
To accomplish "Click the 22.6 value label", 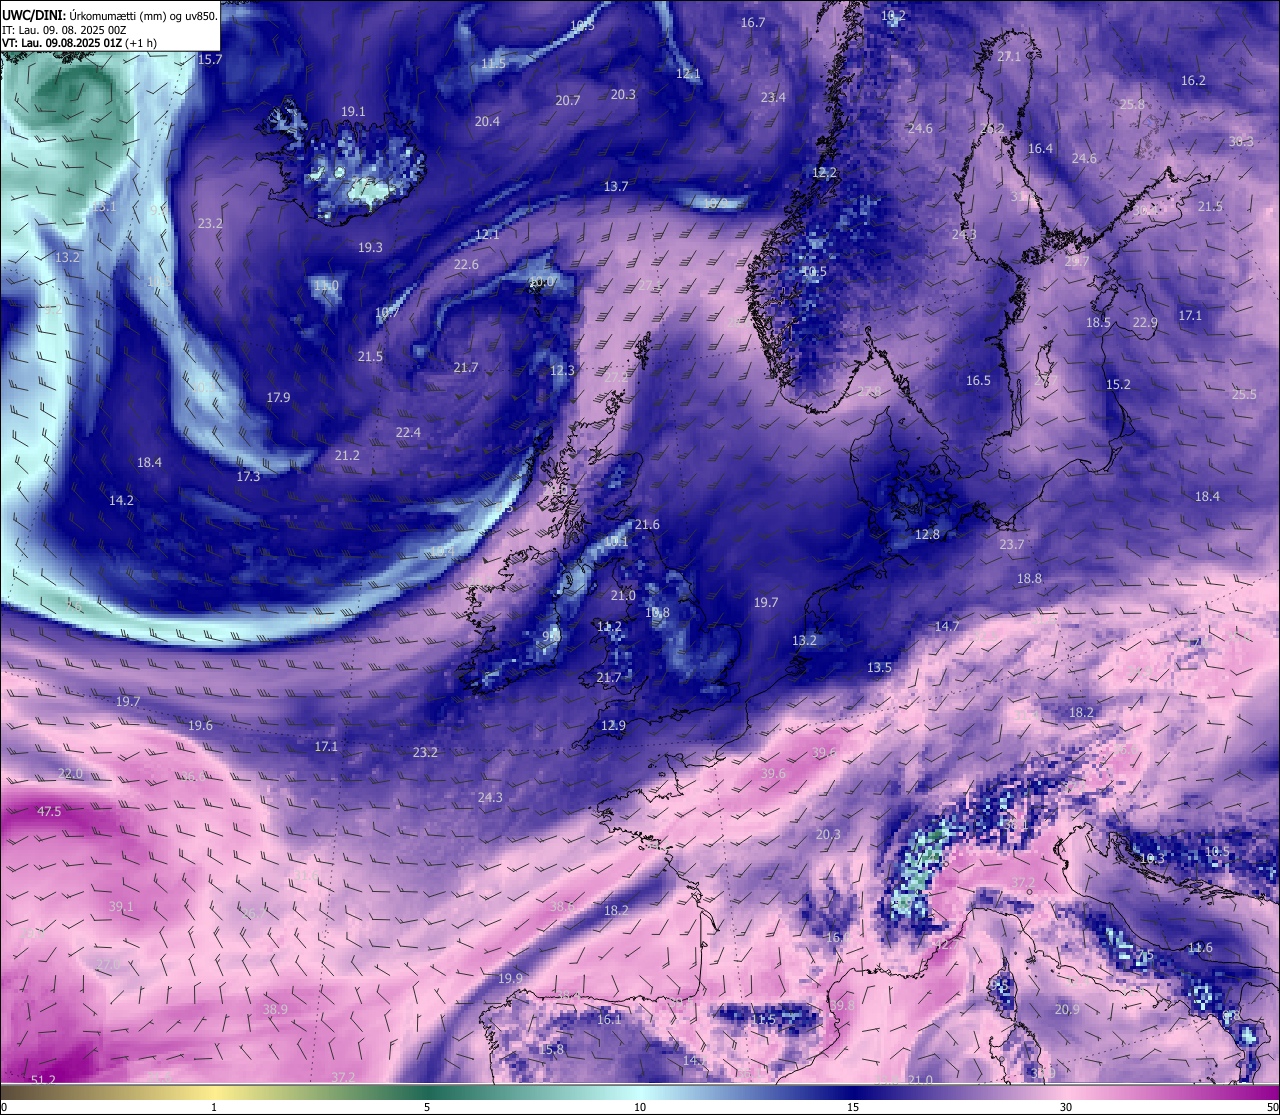I will point(466,264).
